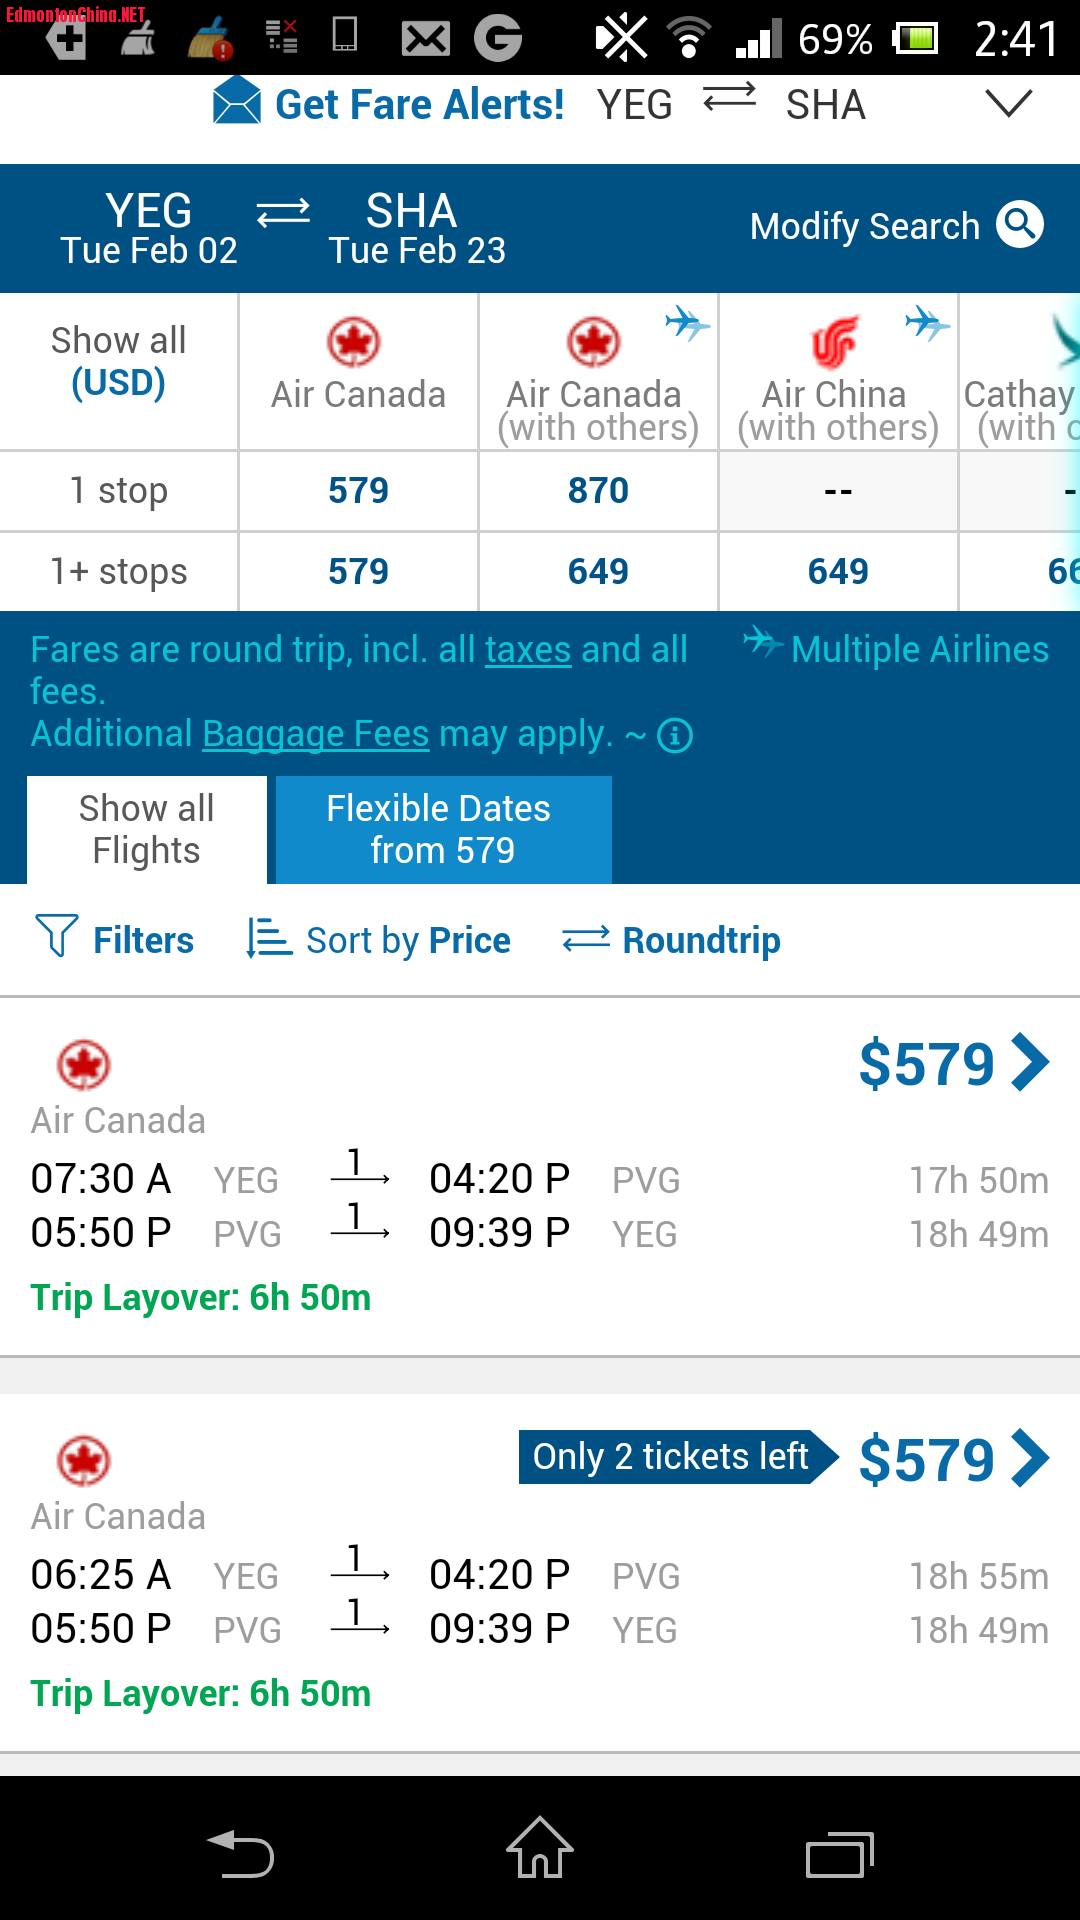Viewport: 1080px width, 1920px height.
Task: Tap the Modify Search magnifier icon
Action: pos(1019,224)
